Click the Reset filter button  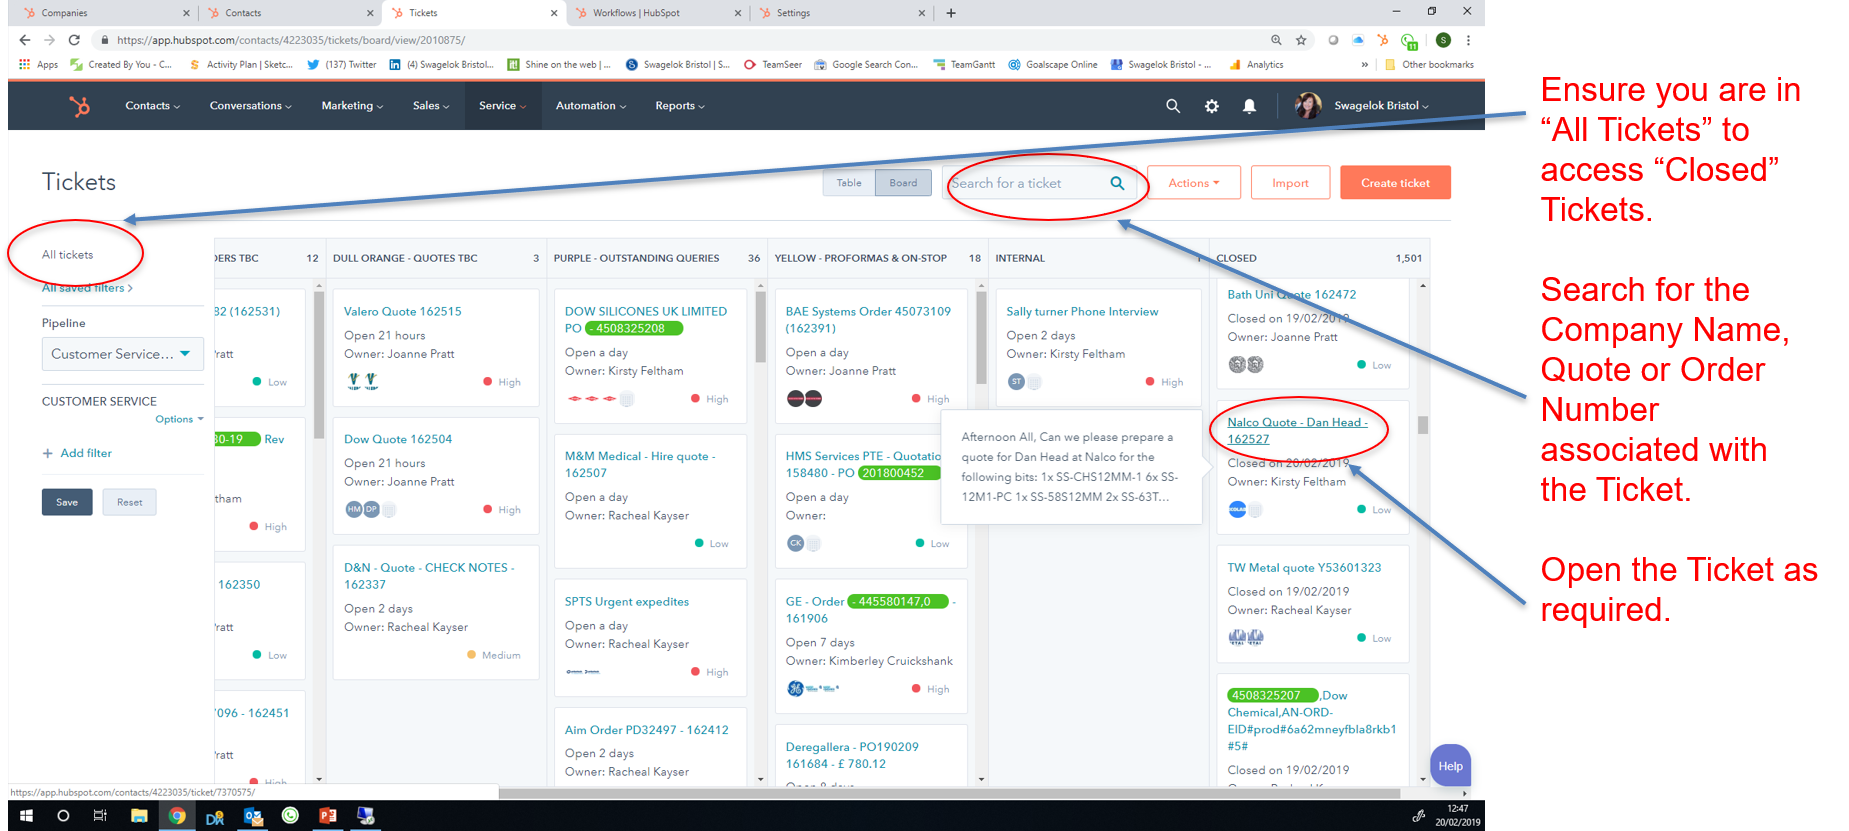pyautogui.click(x=129, y=502)
